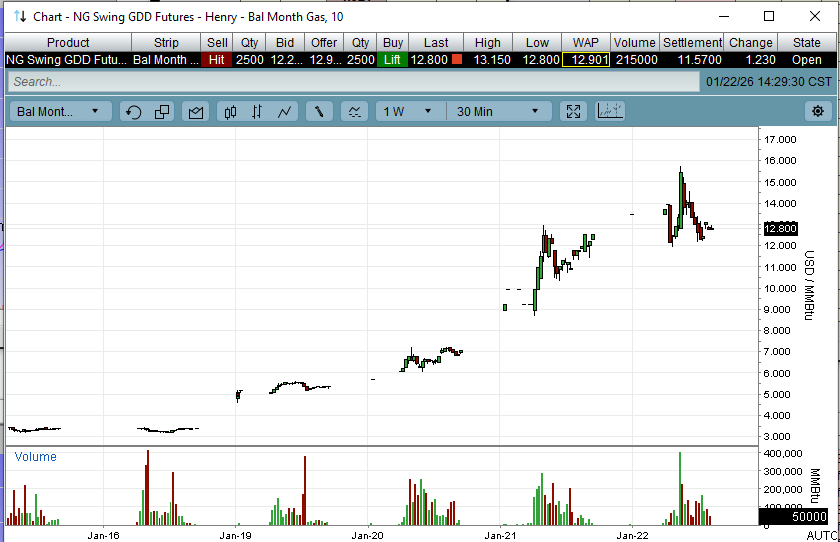This screenshot has width=840, height=542.
Task: Click the High column header
Action: [x=488, y=42]
